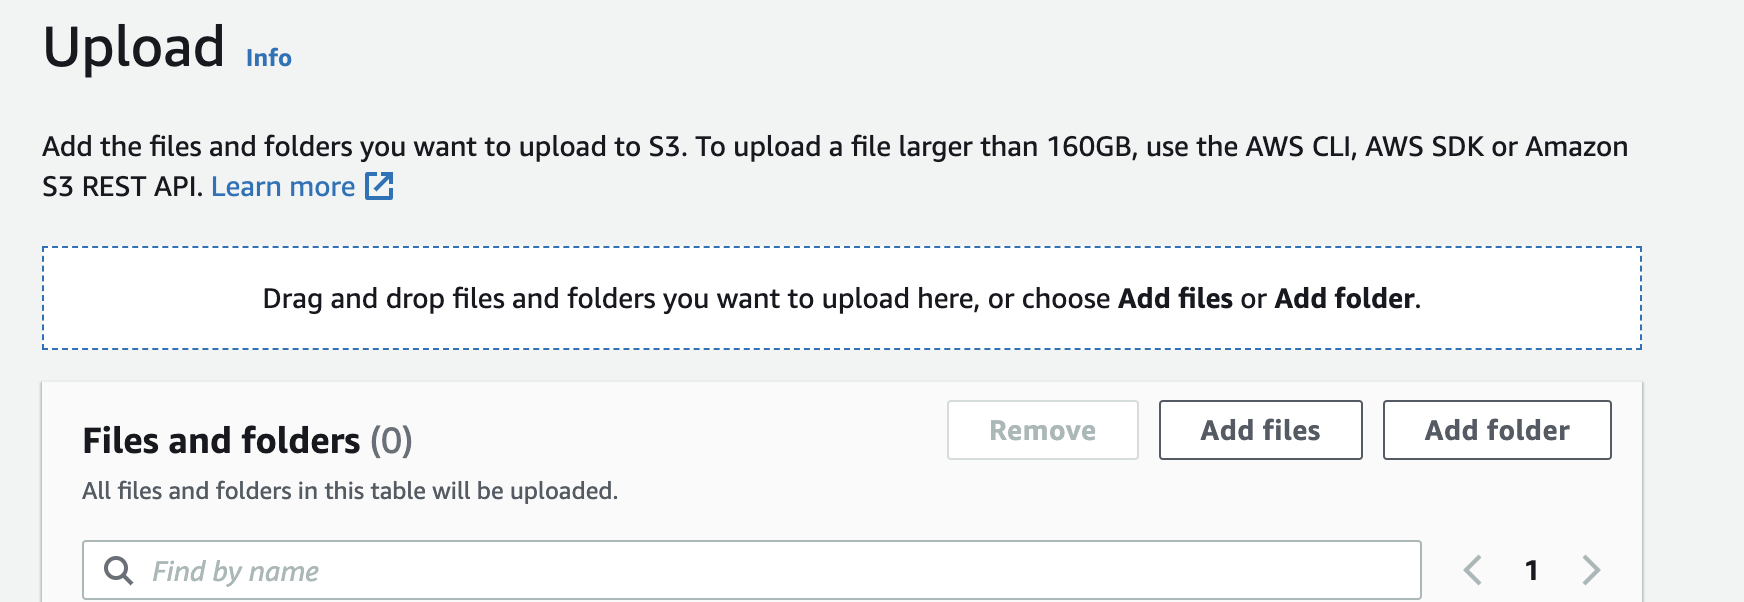Select page number 1 in pagination
The image size is (1744, 602).
tap(1531, 570)
